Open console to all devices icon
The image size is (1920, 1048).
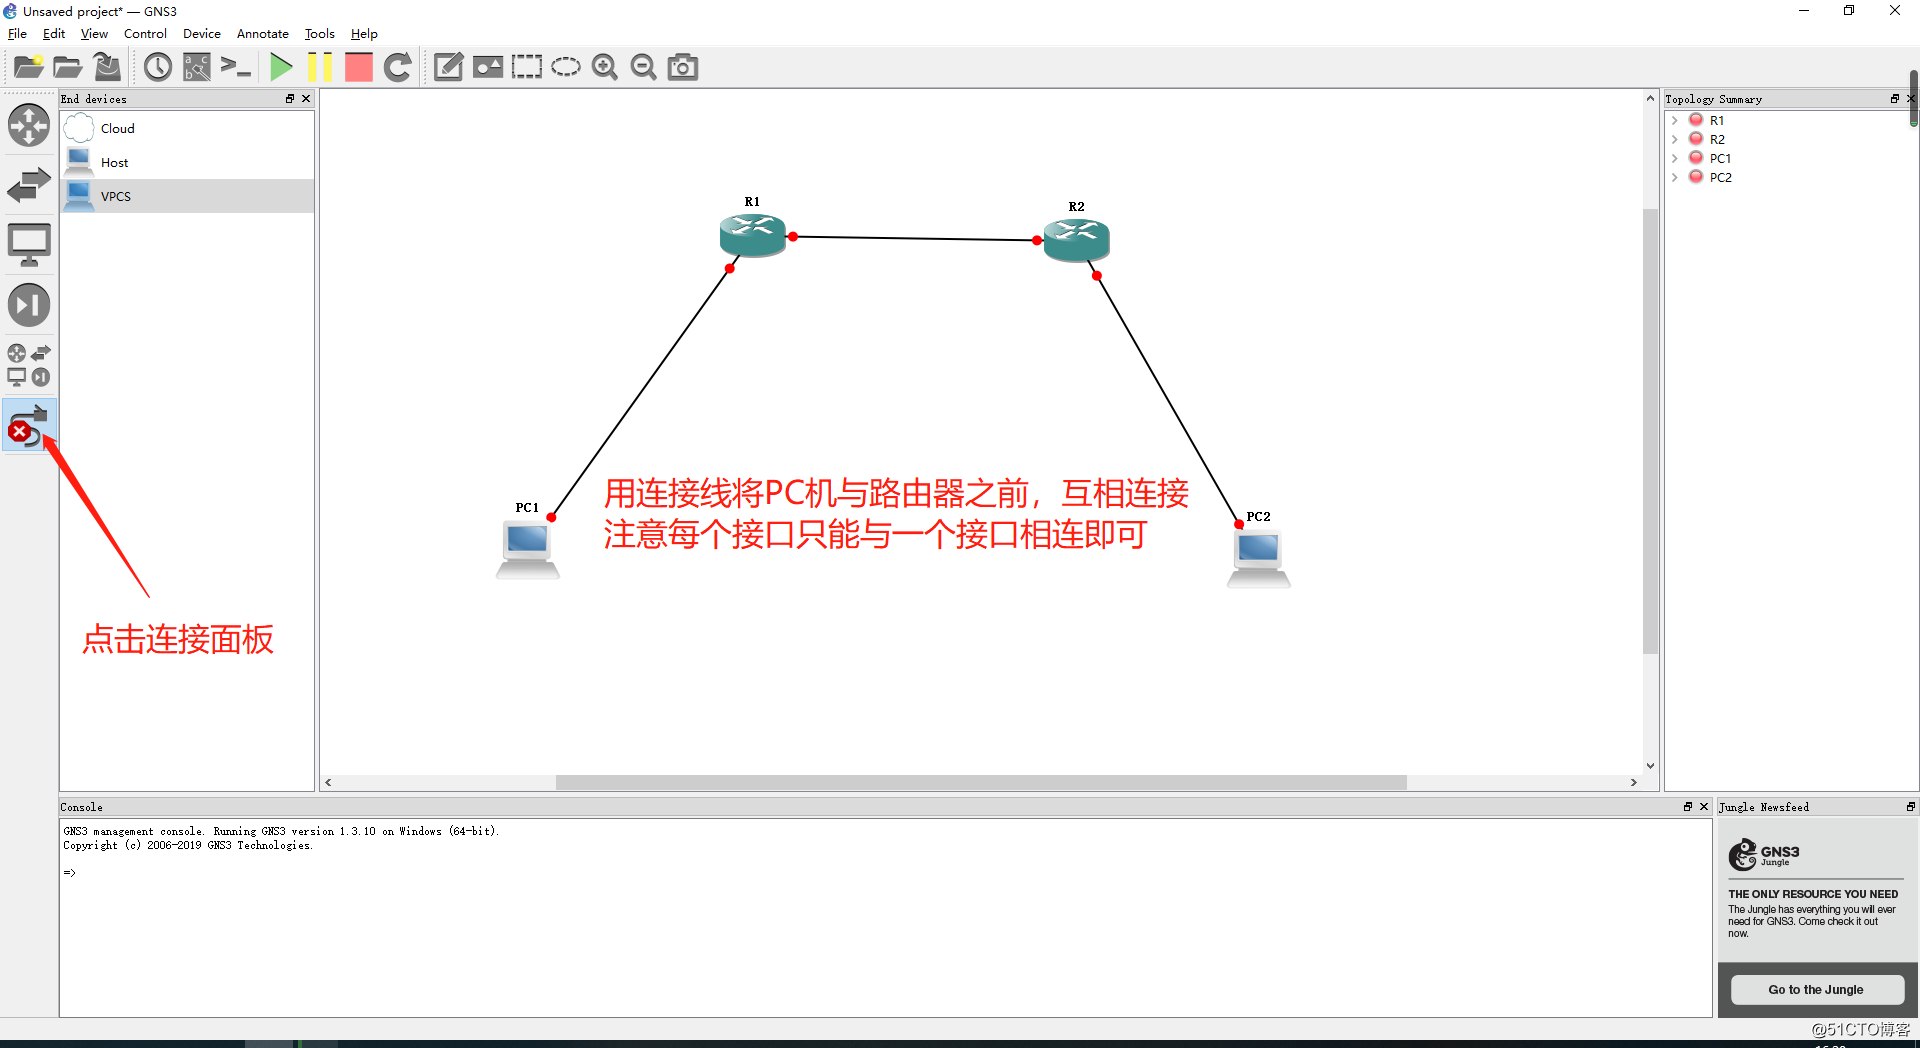pyautogui.click(x=236, y=67)
